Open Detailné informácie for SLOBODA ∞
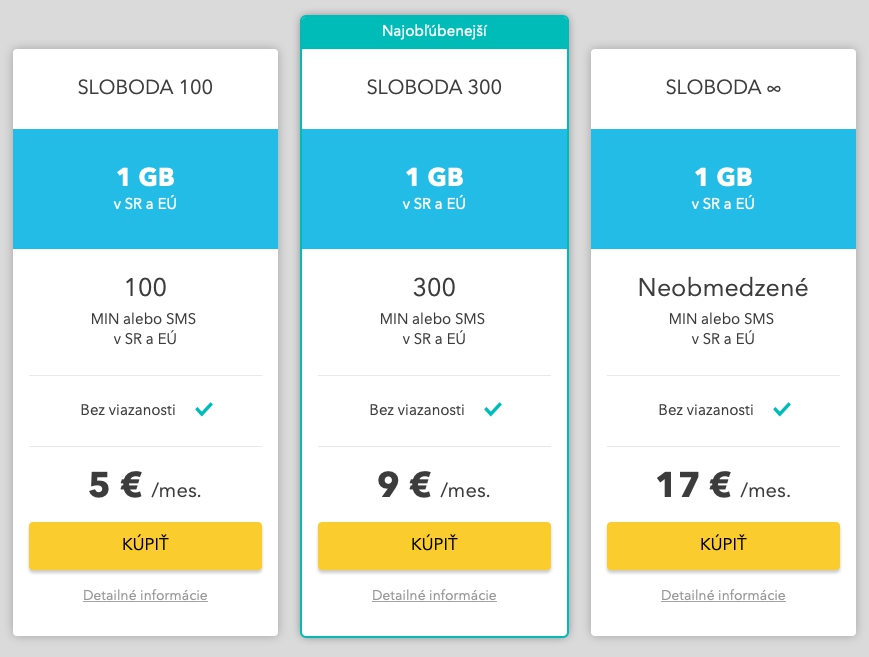 723,595
